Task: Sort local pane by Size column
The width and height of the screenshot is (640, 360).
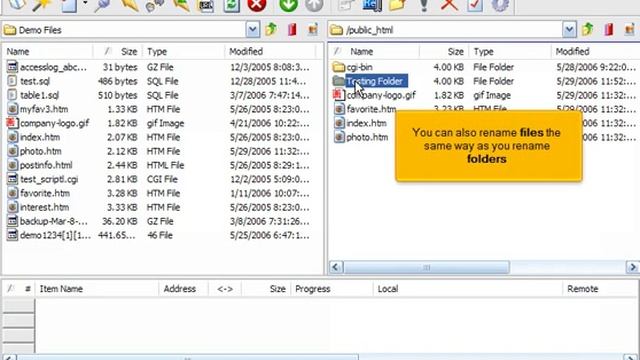Action: click(x=118, y=51)
